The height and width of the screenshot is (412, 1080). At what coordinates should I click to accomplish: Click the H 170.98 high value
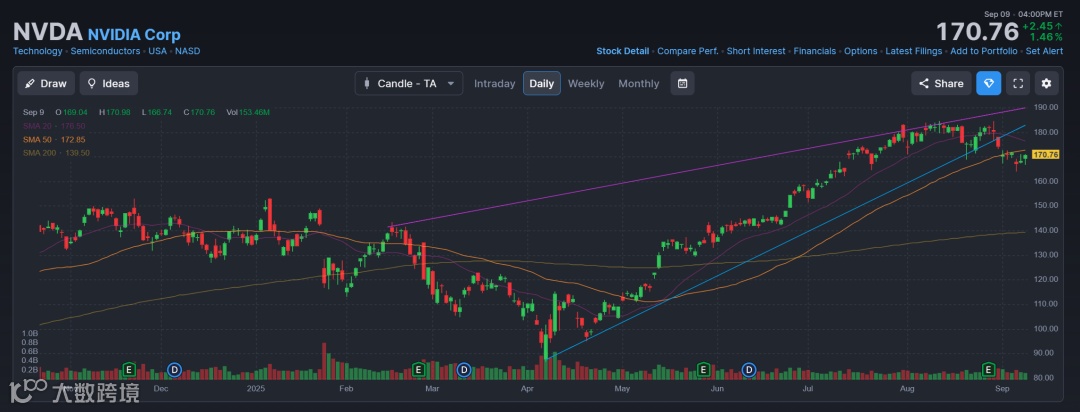click(x=114, y=112)
